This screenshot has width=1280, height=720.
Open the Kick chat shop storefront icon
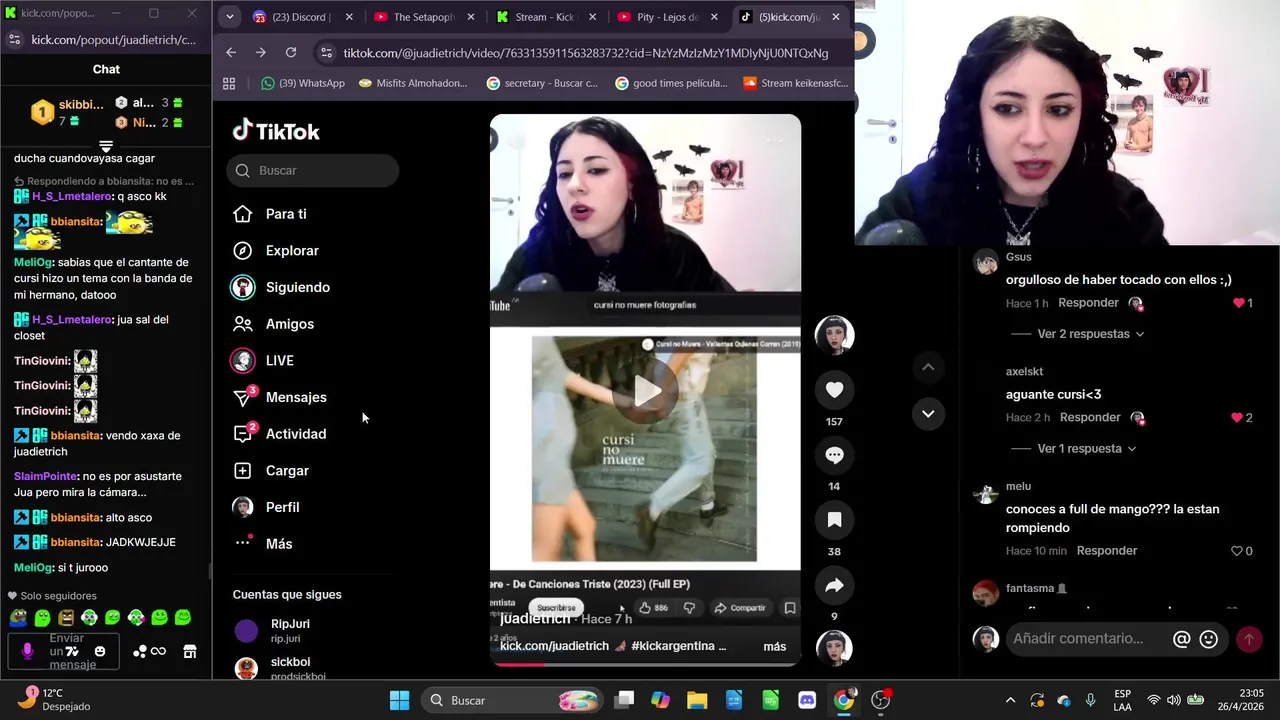coord(190,652)
